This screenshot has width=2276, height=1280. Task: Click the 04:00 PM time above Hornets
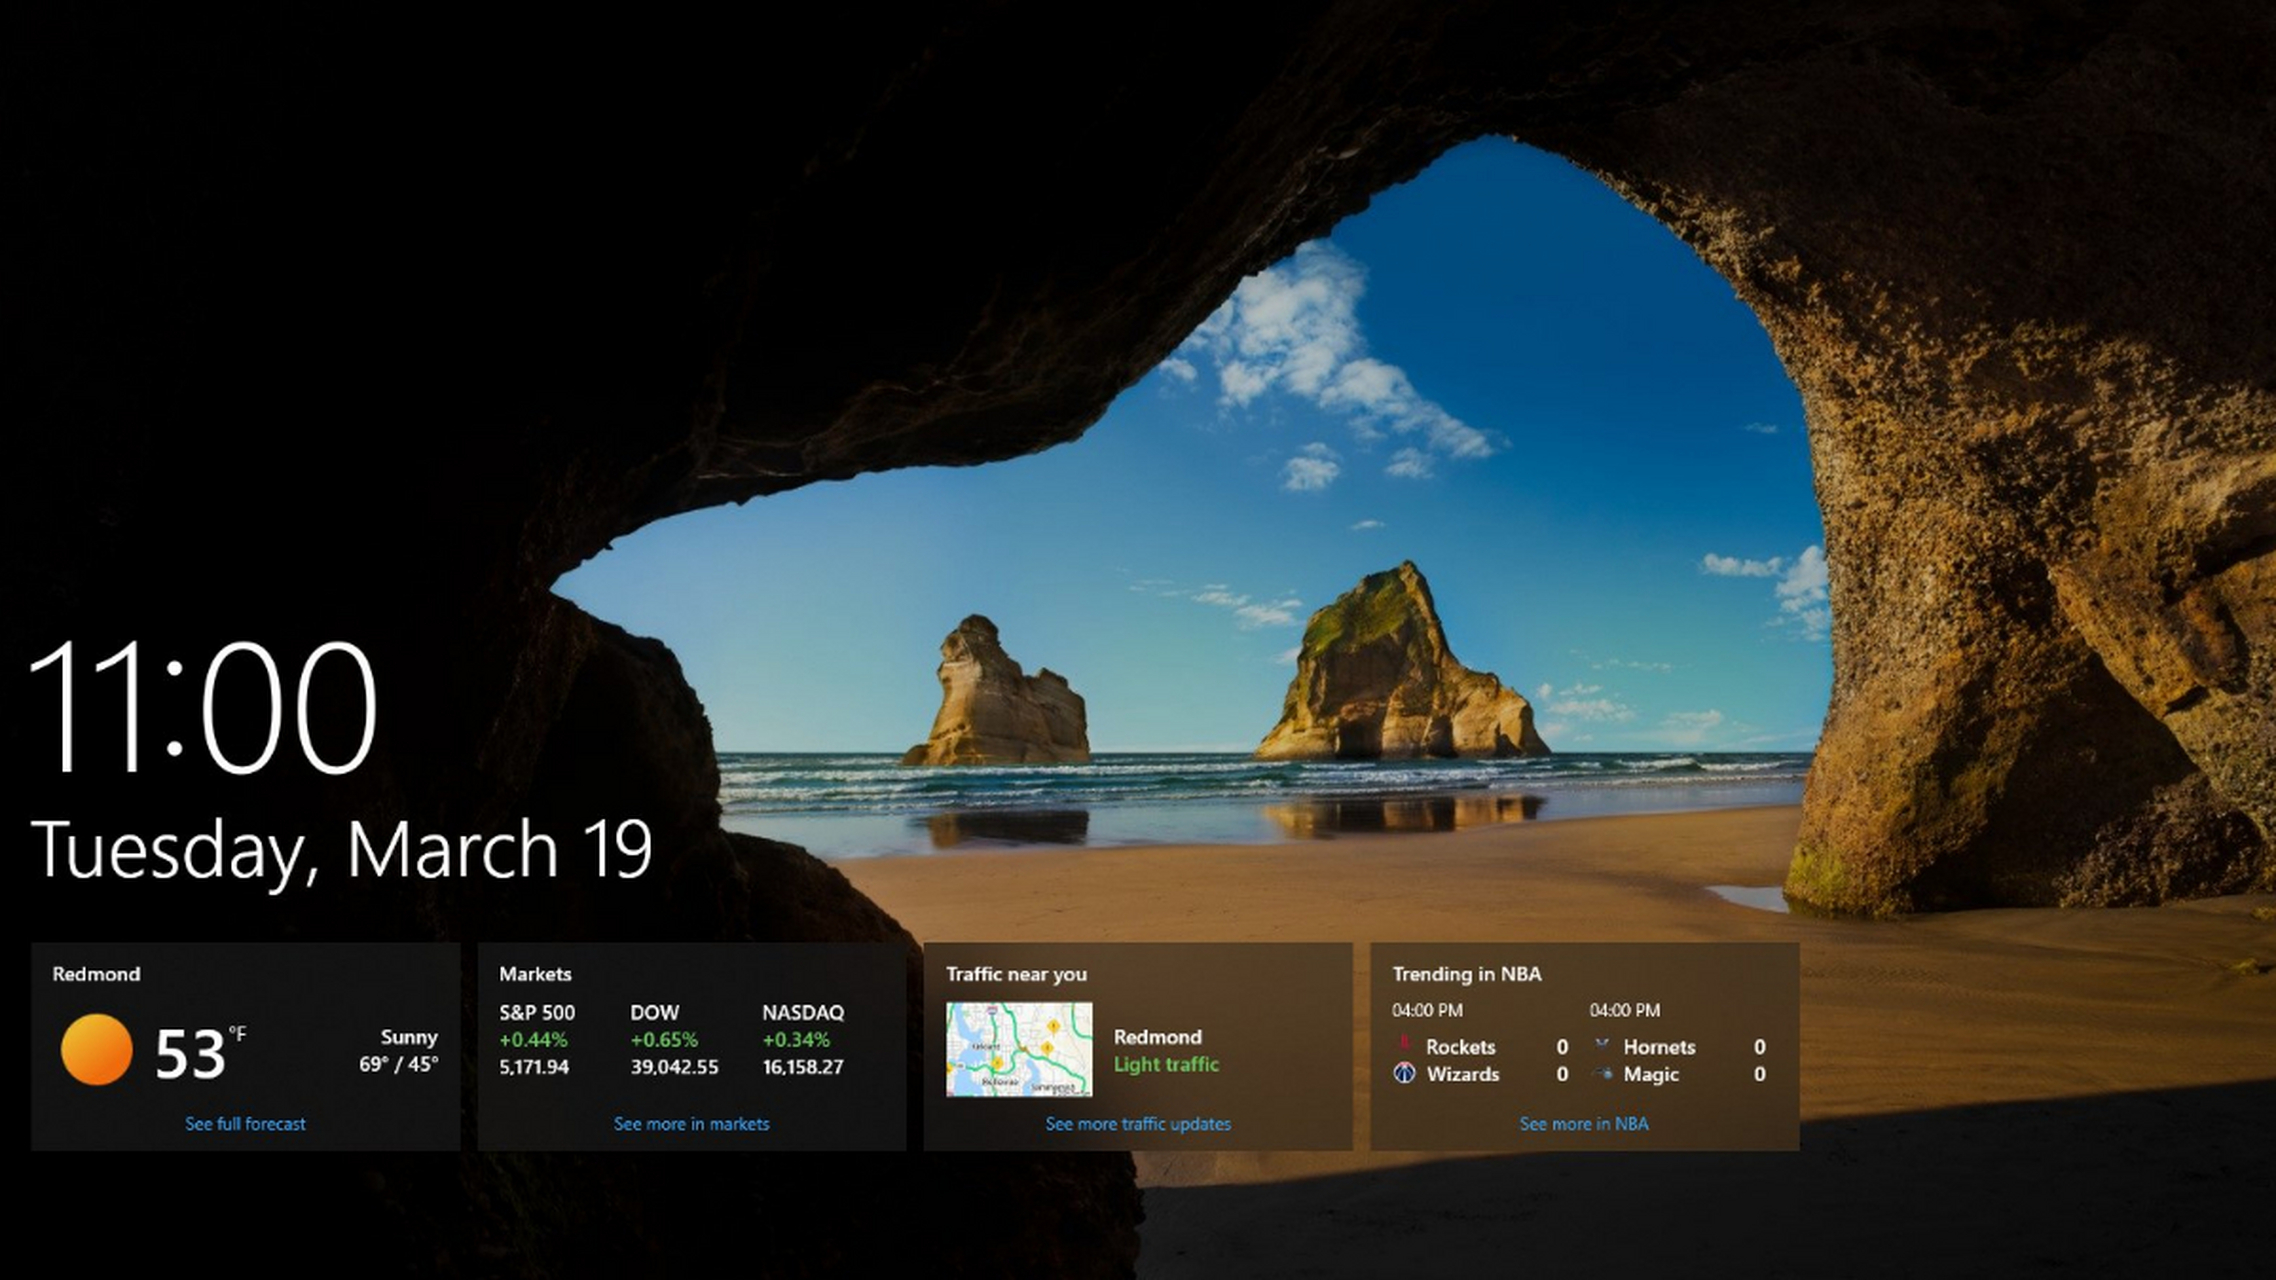[x=1625, y=1010]
